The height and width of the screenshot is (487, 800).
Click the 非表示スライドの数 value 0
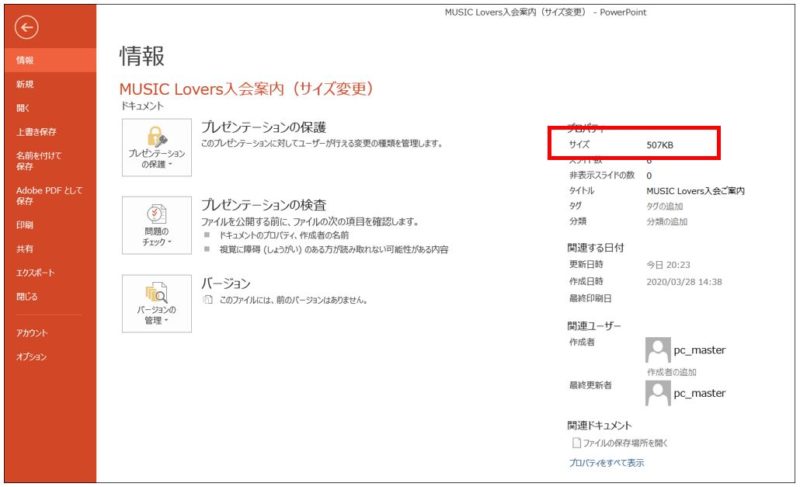tap(649, 176)
